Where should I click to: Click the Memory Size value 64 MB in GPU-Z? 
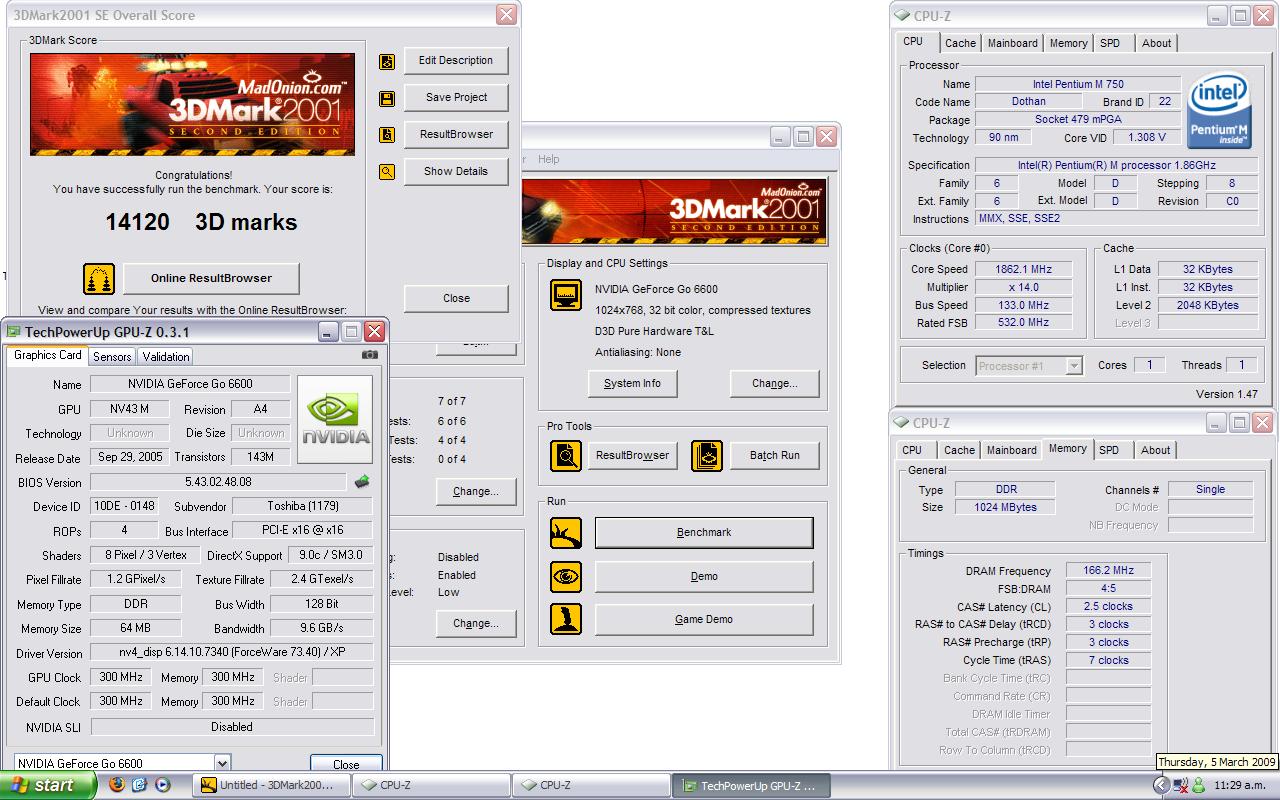point(136,629)
